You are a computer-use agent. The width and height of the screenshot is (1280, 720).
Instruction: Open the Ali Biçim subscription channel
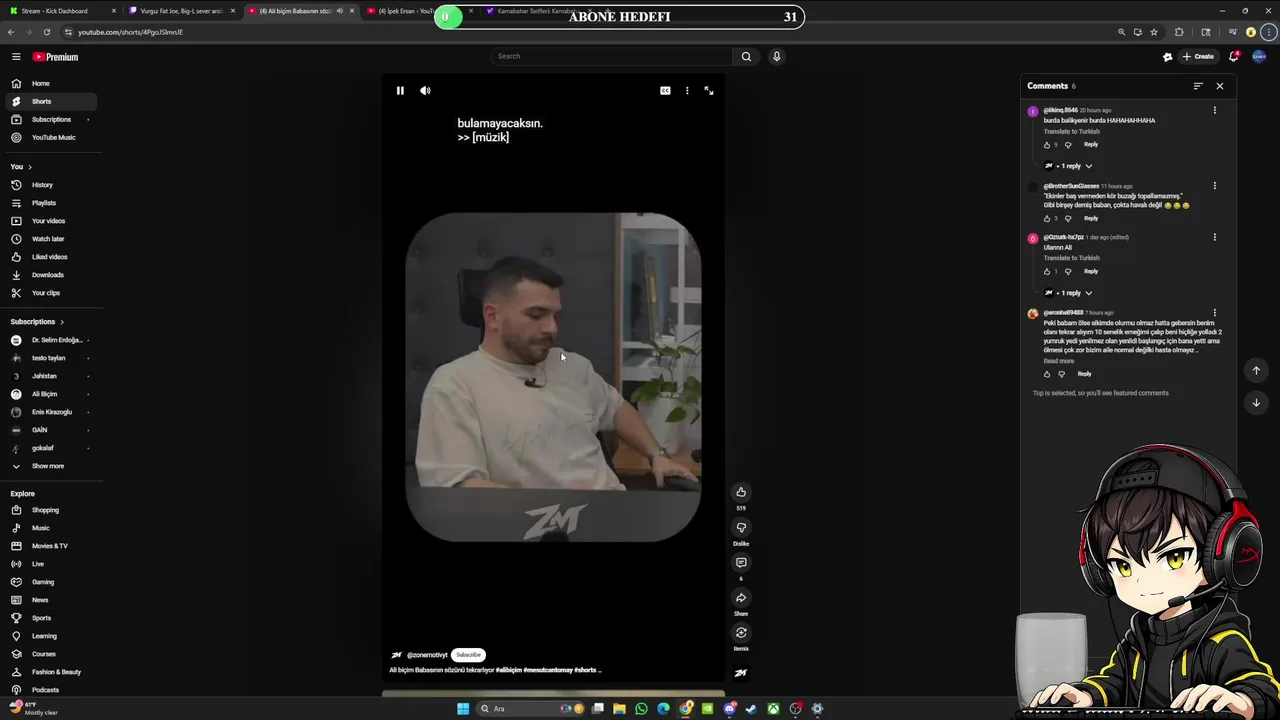[50, 394]
